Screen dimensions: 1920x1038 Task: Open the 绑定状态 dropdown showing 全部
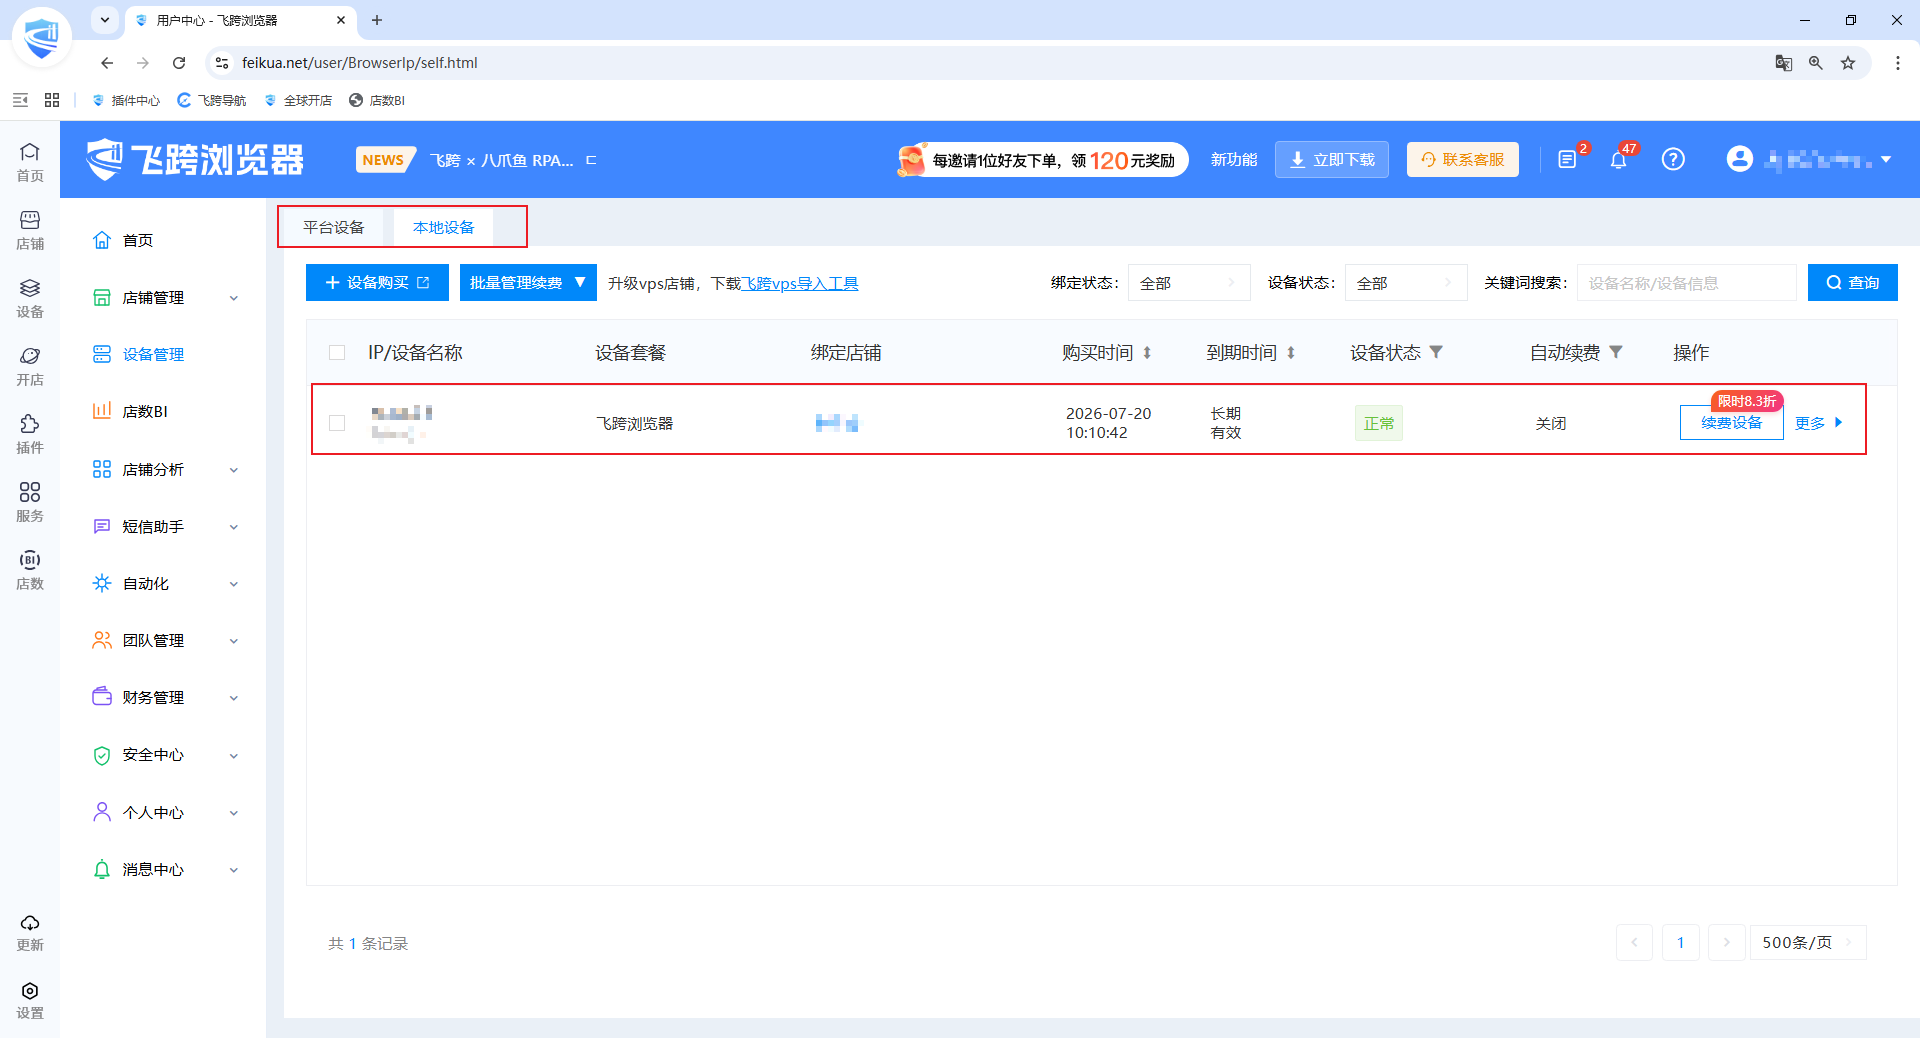[1189, 283]
